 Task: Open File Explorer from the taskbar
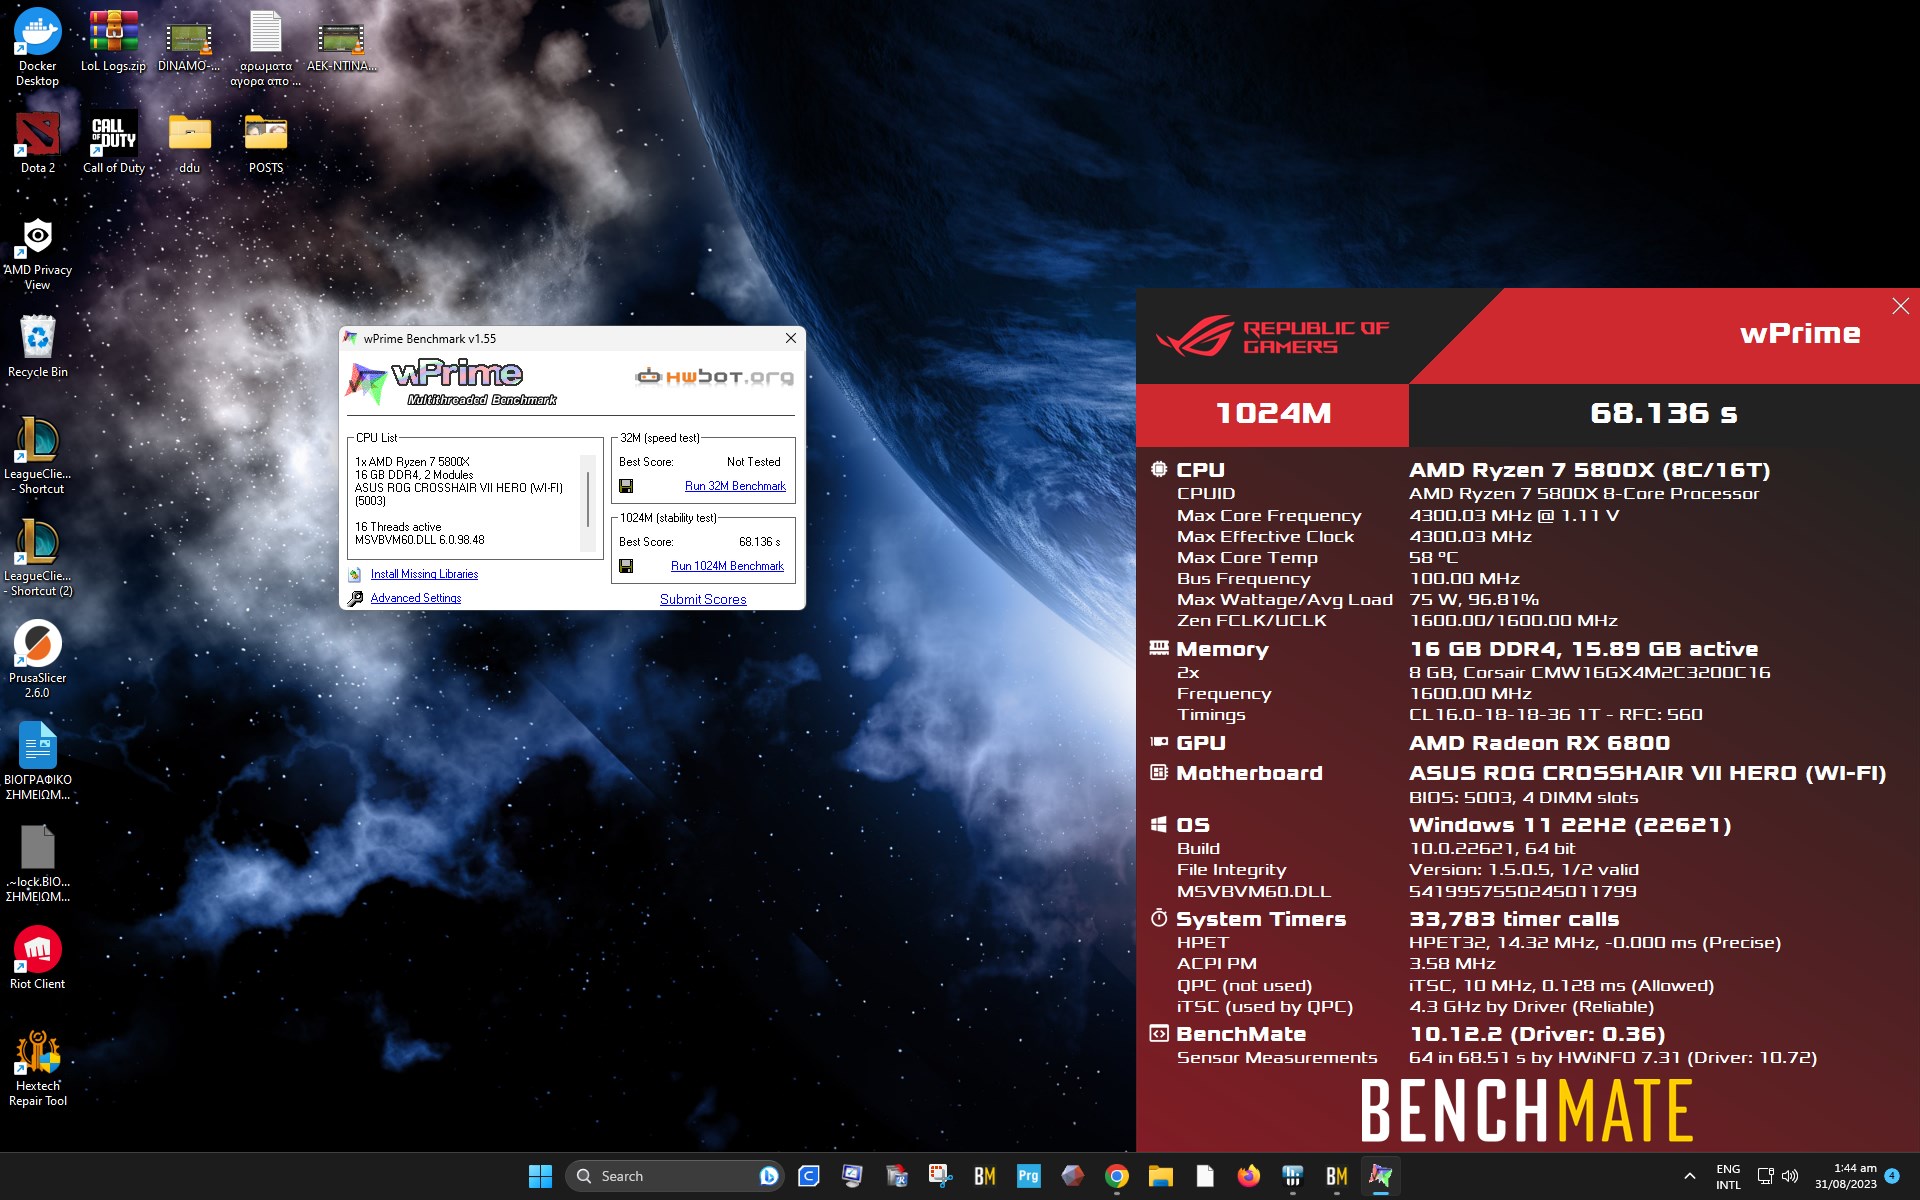(1160, 1176)
